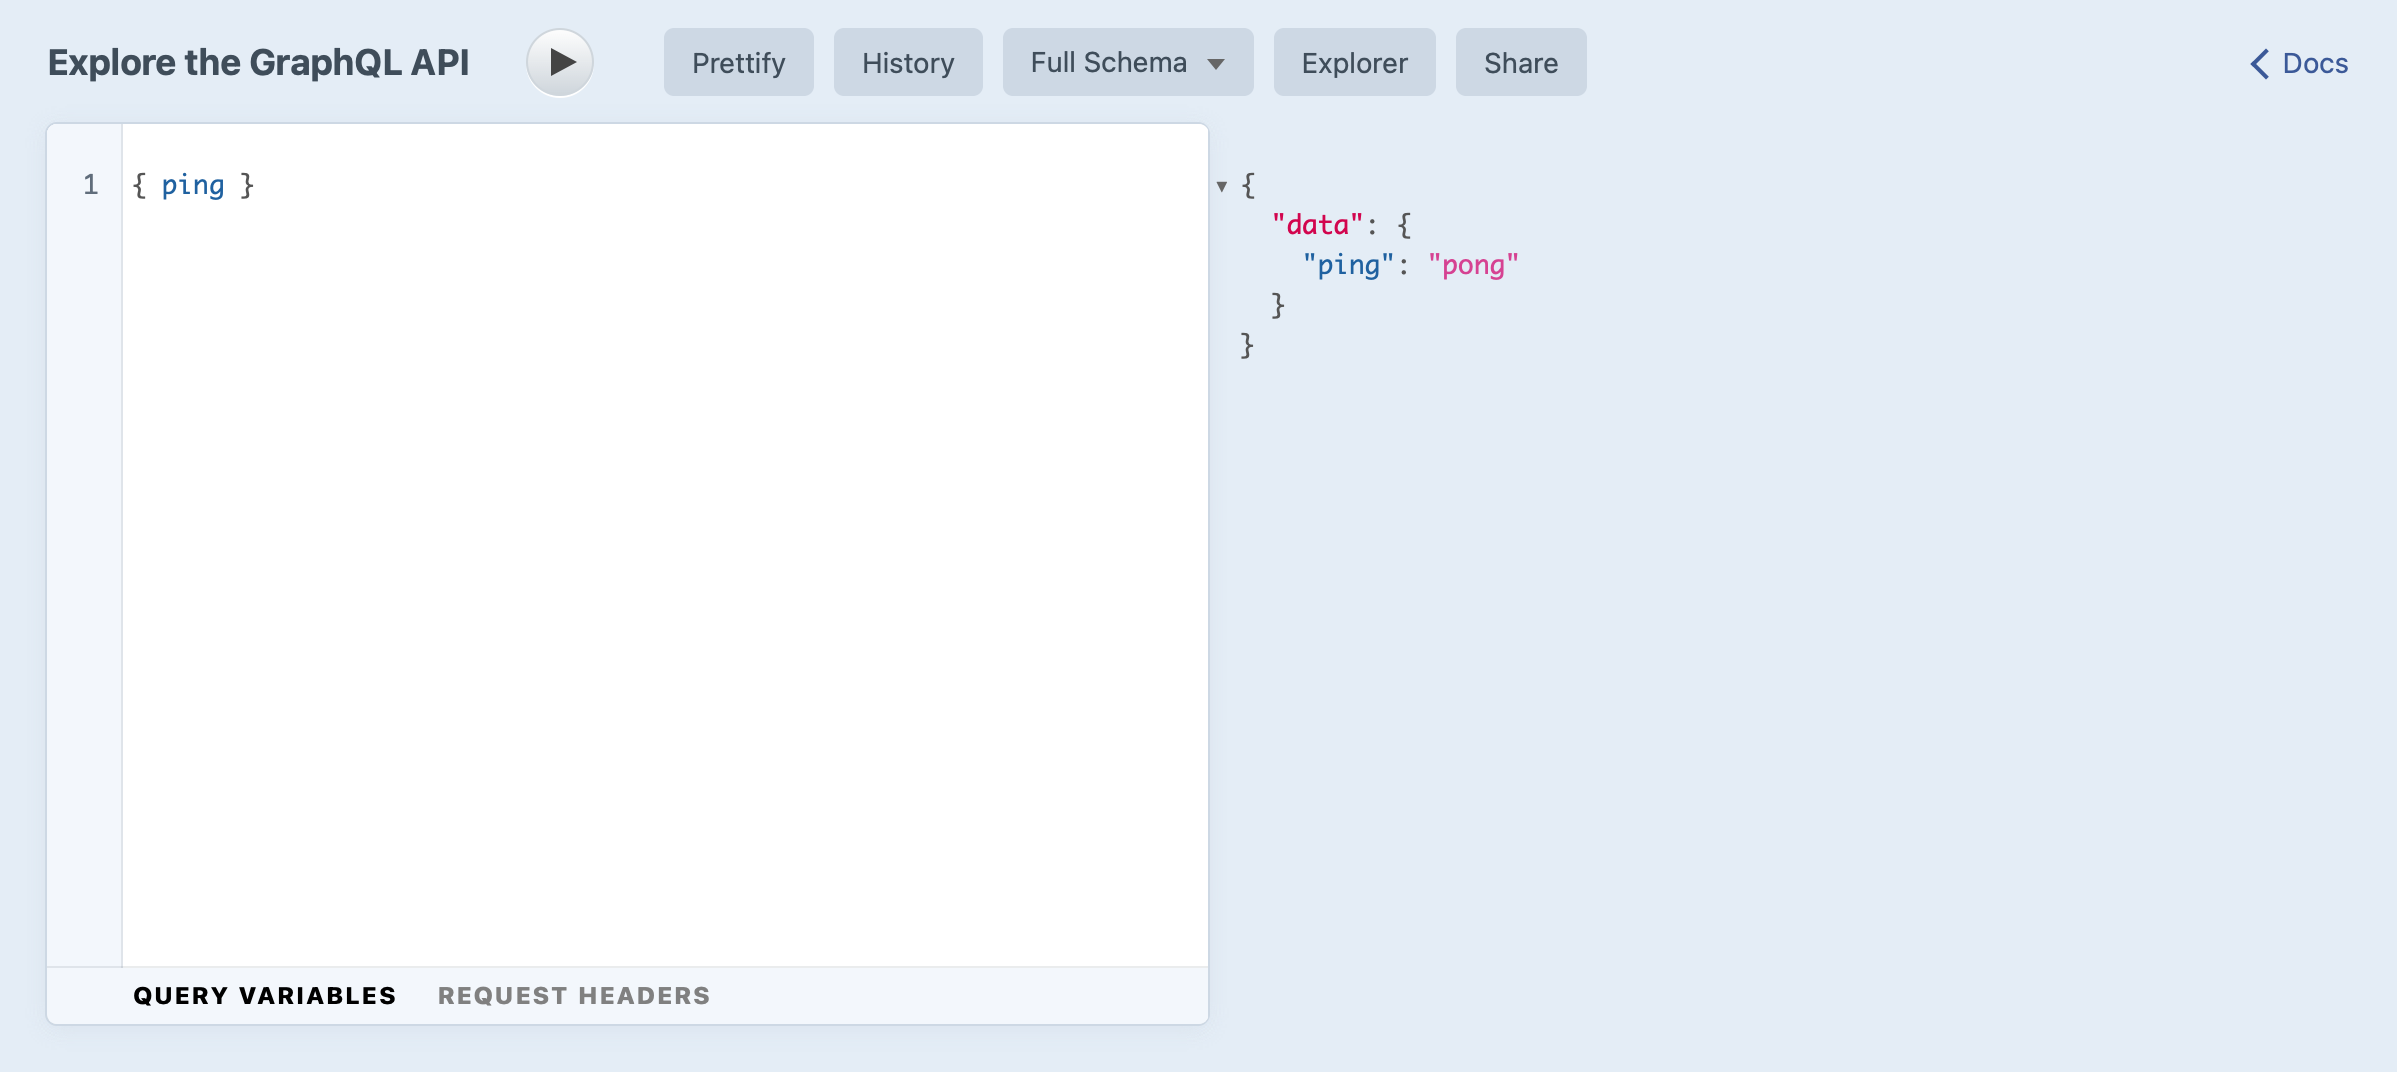Switch to the Request Headers tab
This screenshot has height=1072, width=2397.
coord(573,995)
